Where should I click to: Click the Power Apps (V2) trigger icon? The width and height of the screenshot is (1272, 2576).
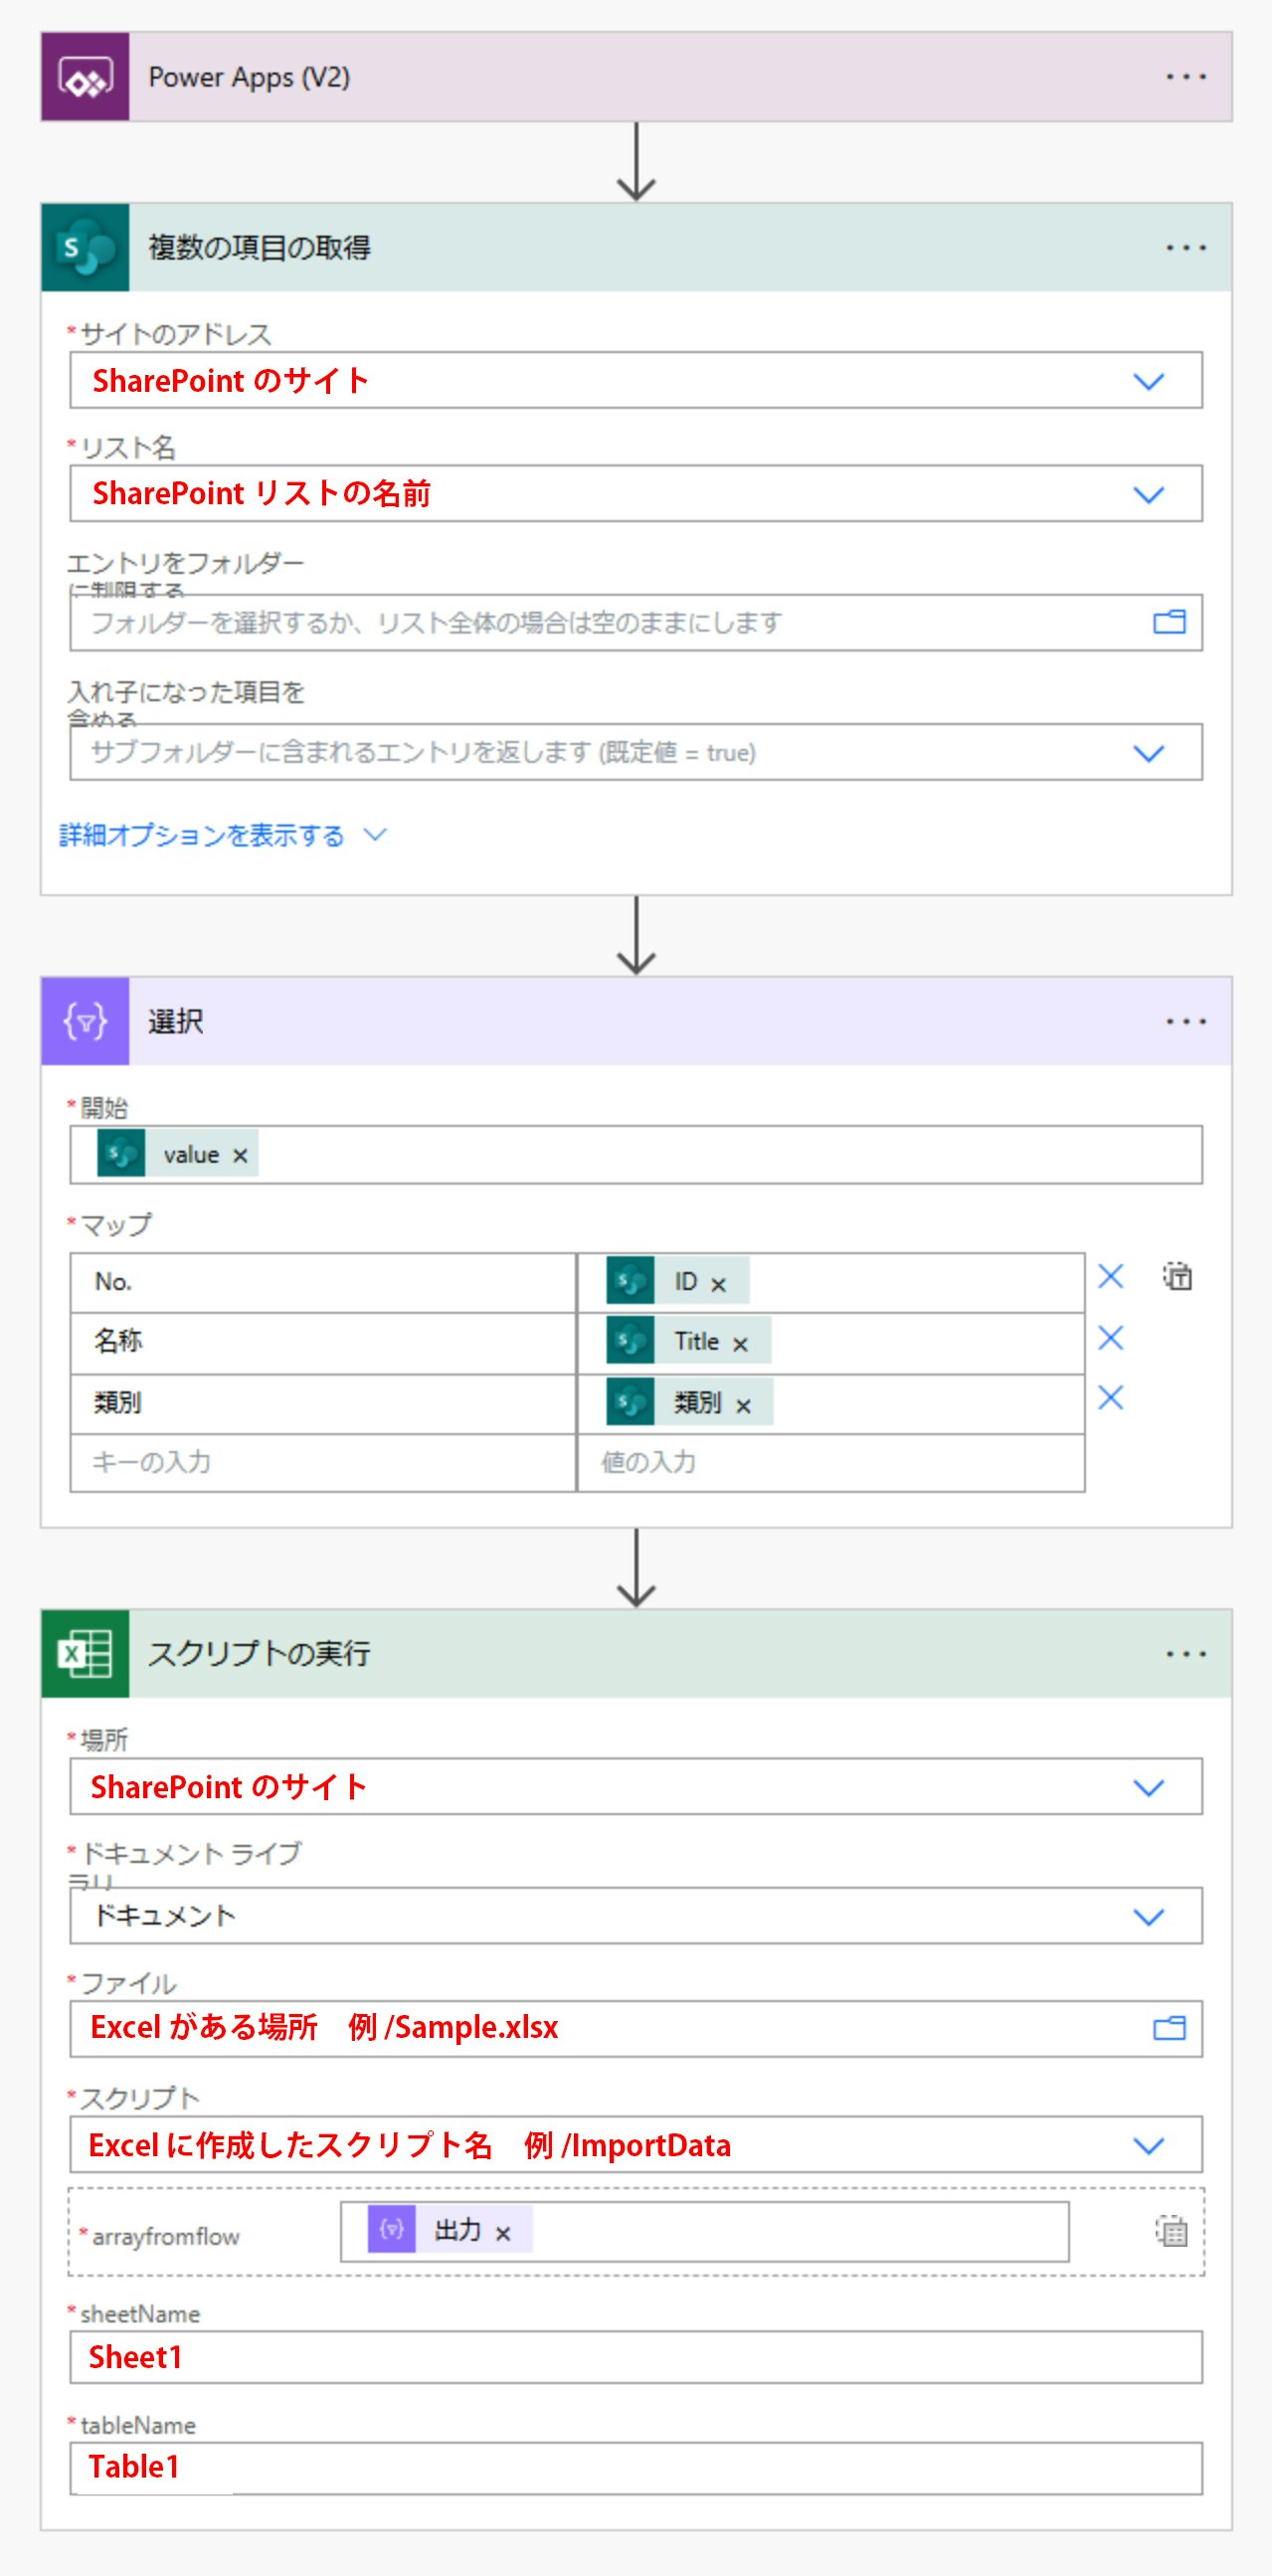85,77
